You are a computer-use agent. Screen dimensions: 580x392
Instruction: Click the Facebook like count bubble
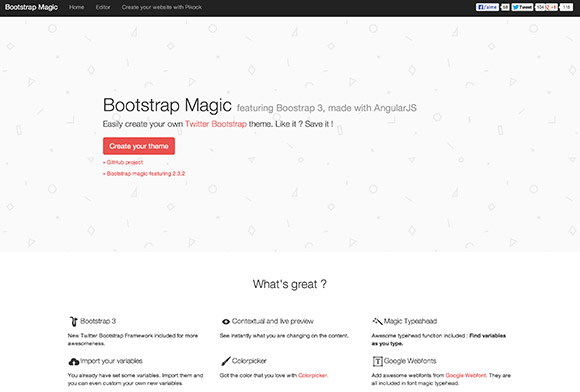pos(505,7)
